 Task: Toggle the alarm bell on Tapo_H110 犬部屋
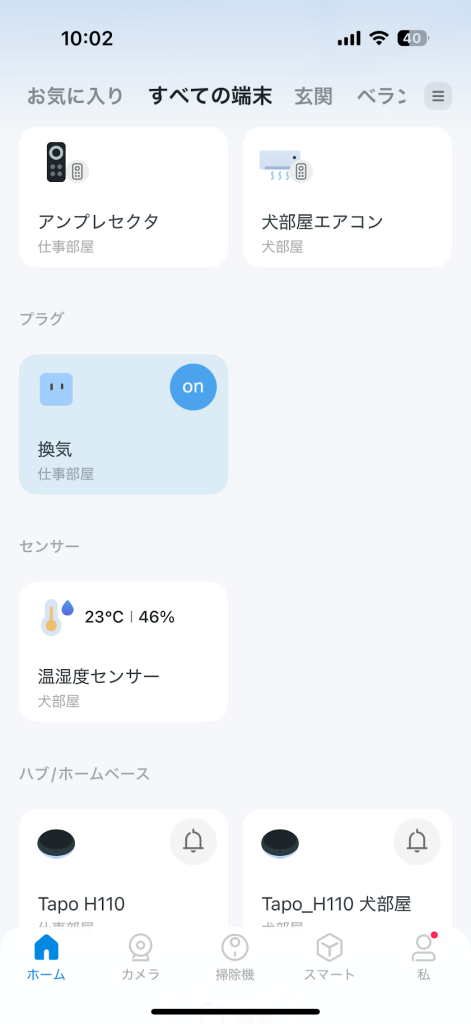(417, 842)
